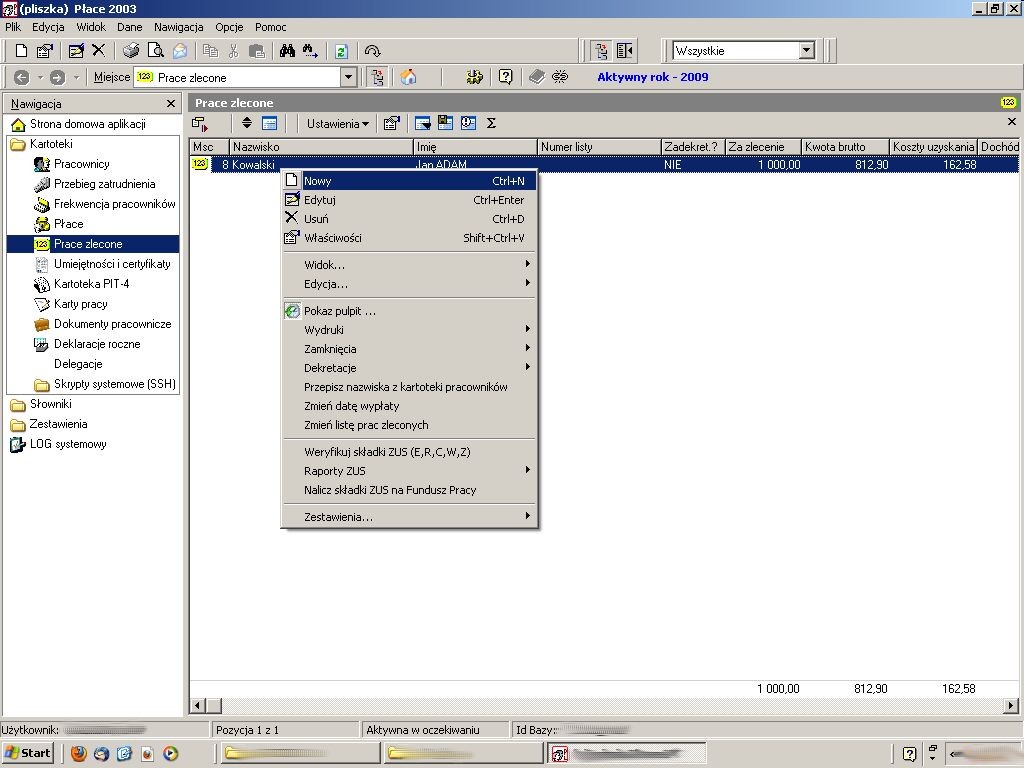
Task: Click the new document icon in main toolbar
Action: tap(21, 51)
